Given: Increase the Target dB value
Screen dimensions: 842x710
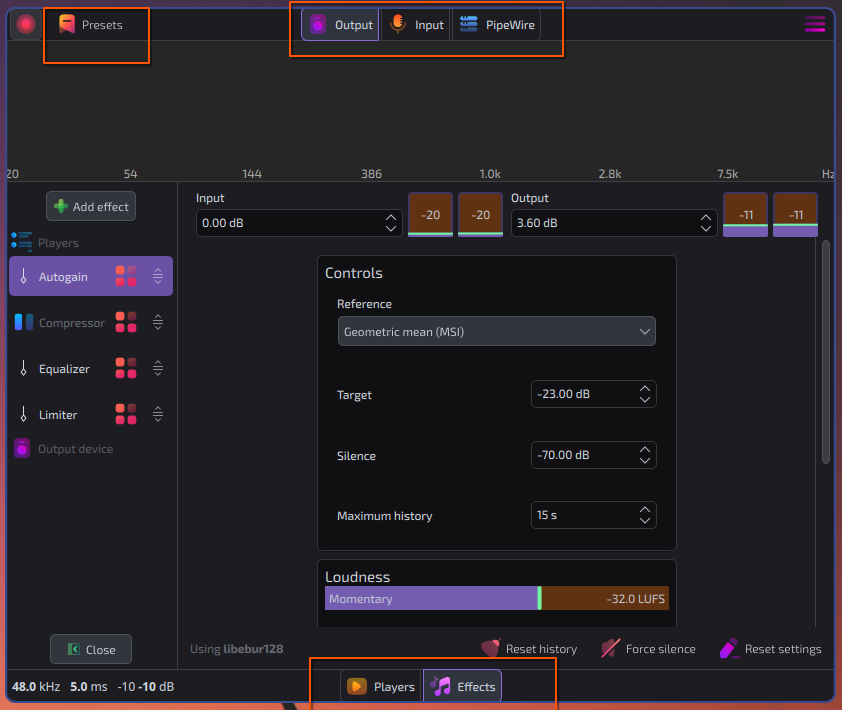Looking at the screenshot, I should 645,389.
